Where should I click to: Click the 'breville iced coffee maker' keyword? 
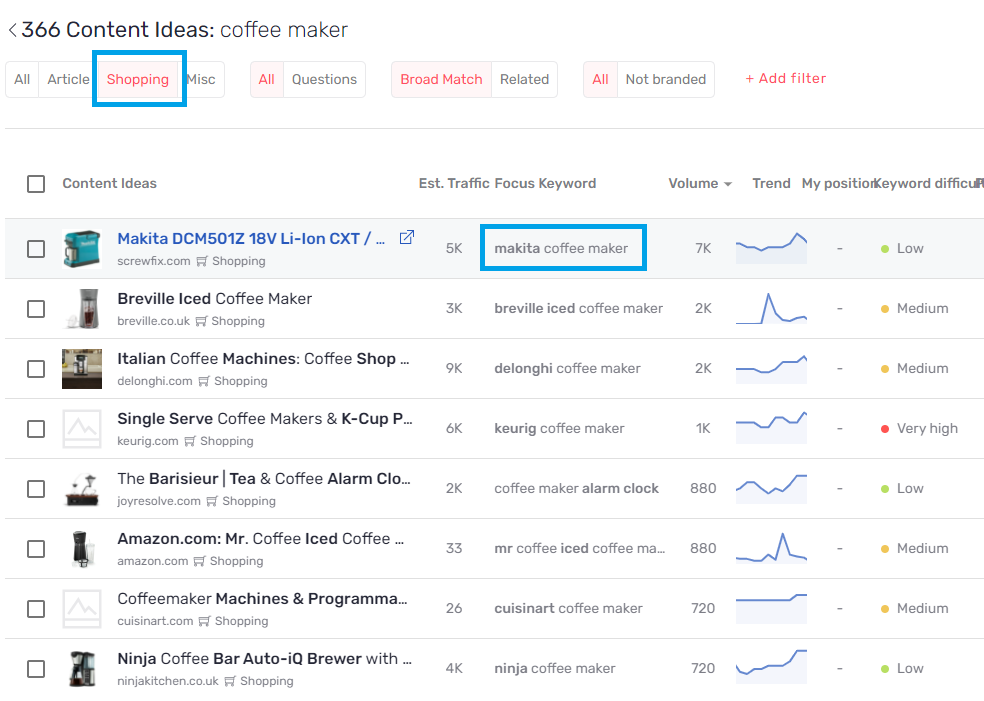click(x=579, y=309)
